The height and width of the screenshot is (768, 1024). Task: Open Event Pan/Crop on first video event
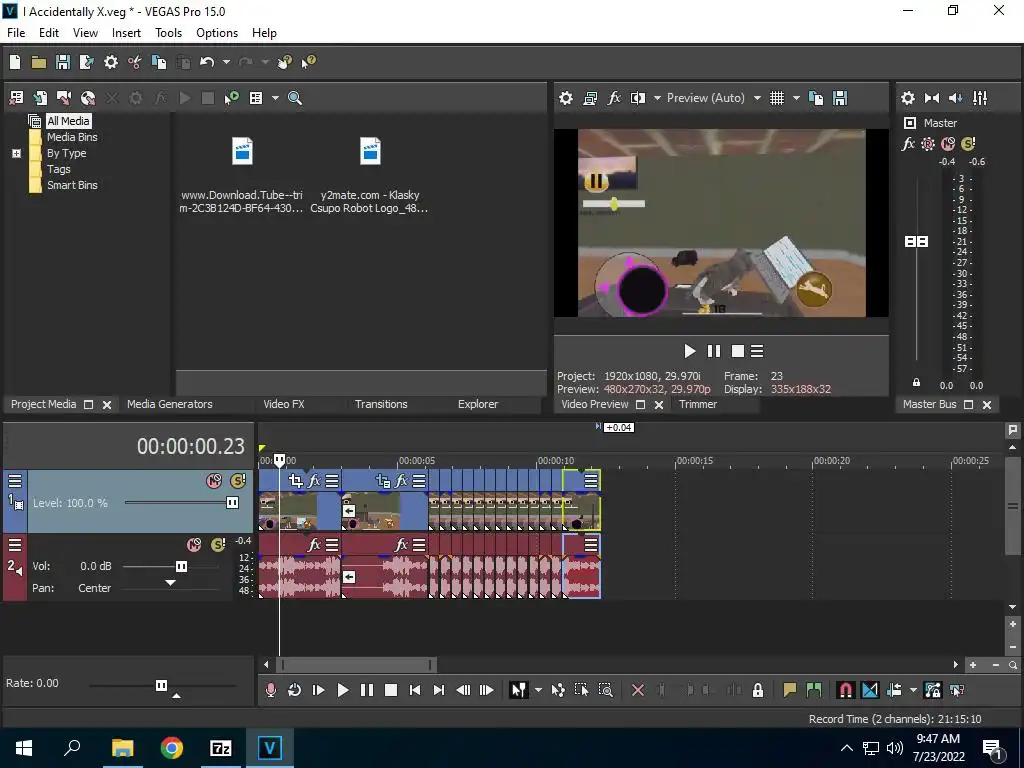point(296,481)
